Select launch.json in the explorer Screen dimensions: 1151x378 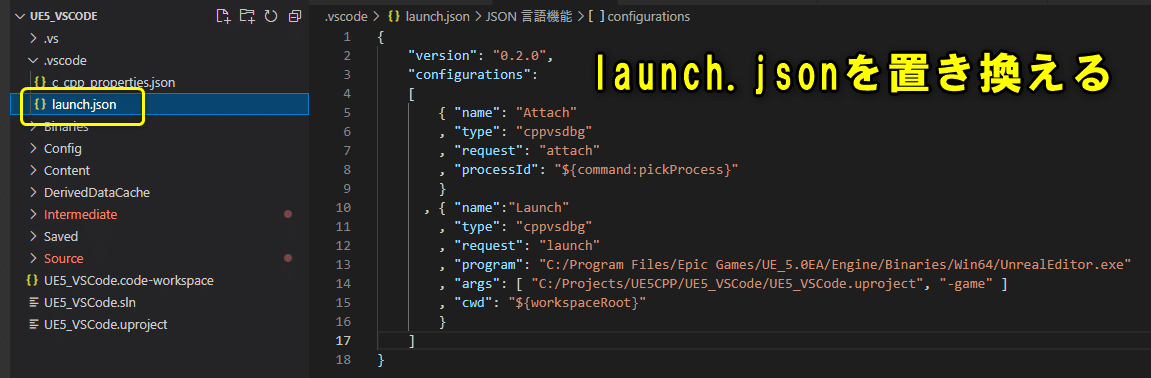pos(84,104)
